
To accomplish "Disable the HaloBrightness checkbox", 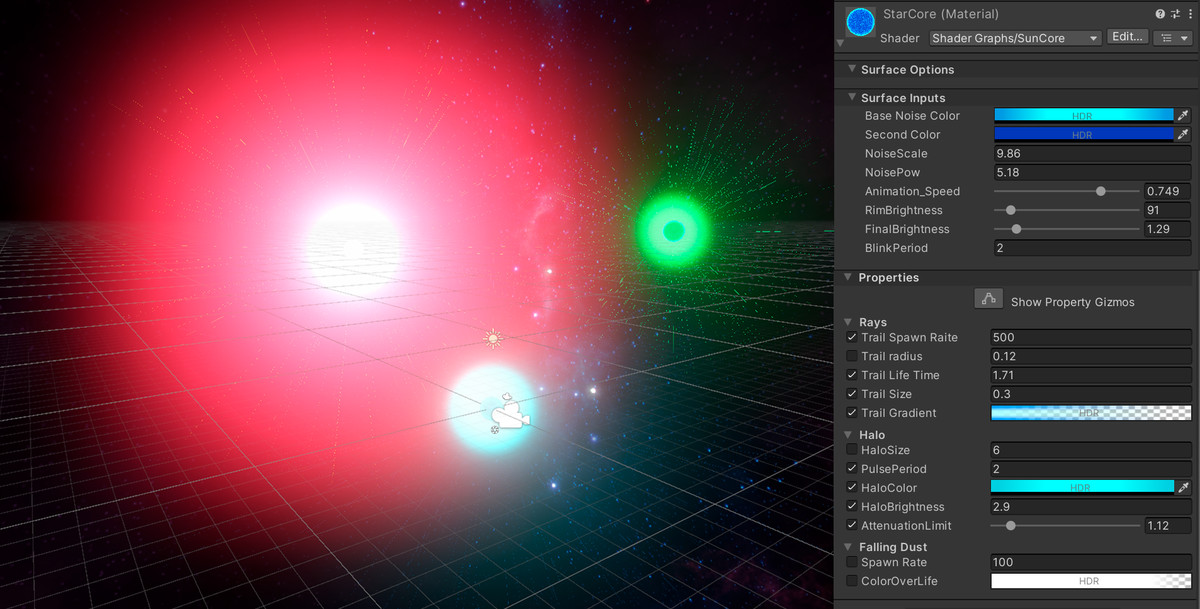I will (x=852, y=507).
